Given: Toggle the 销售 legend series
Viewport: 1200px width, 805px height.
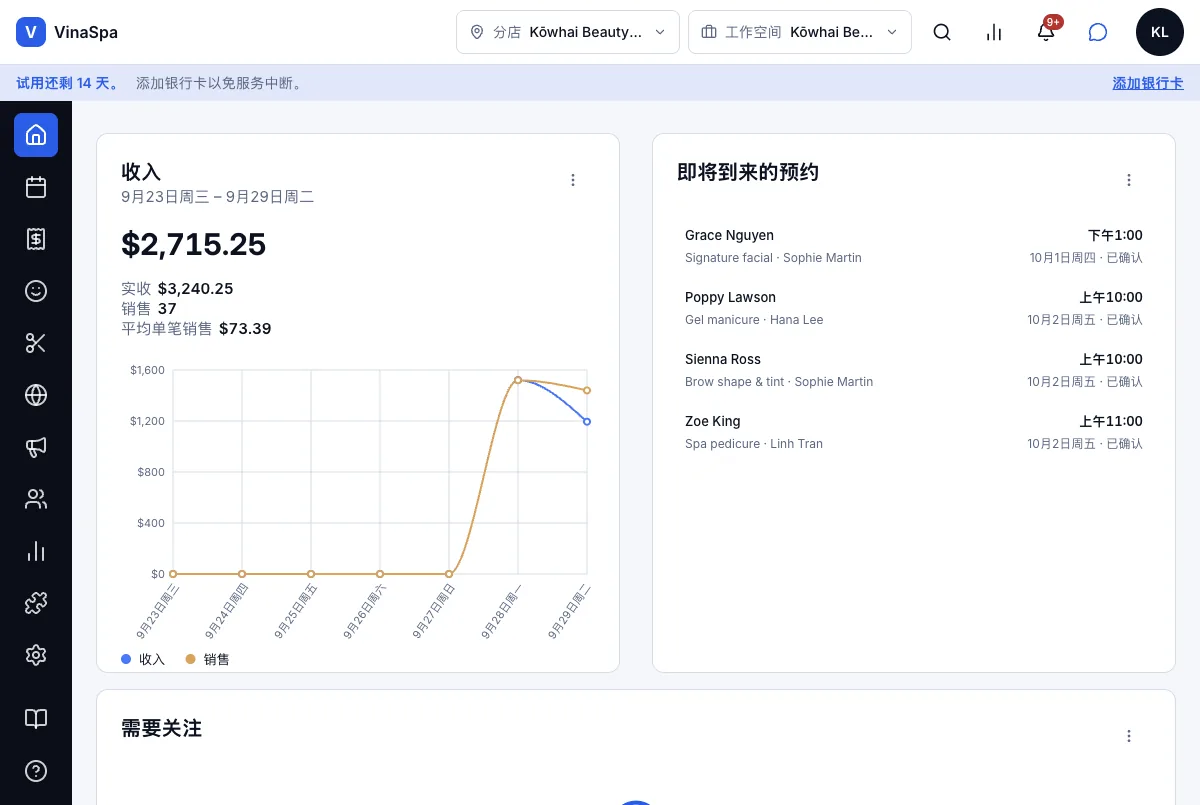Looking at the screenshot, I should (x=207, y=659).
